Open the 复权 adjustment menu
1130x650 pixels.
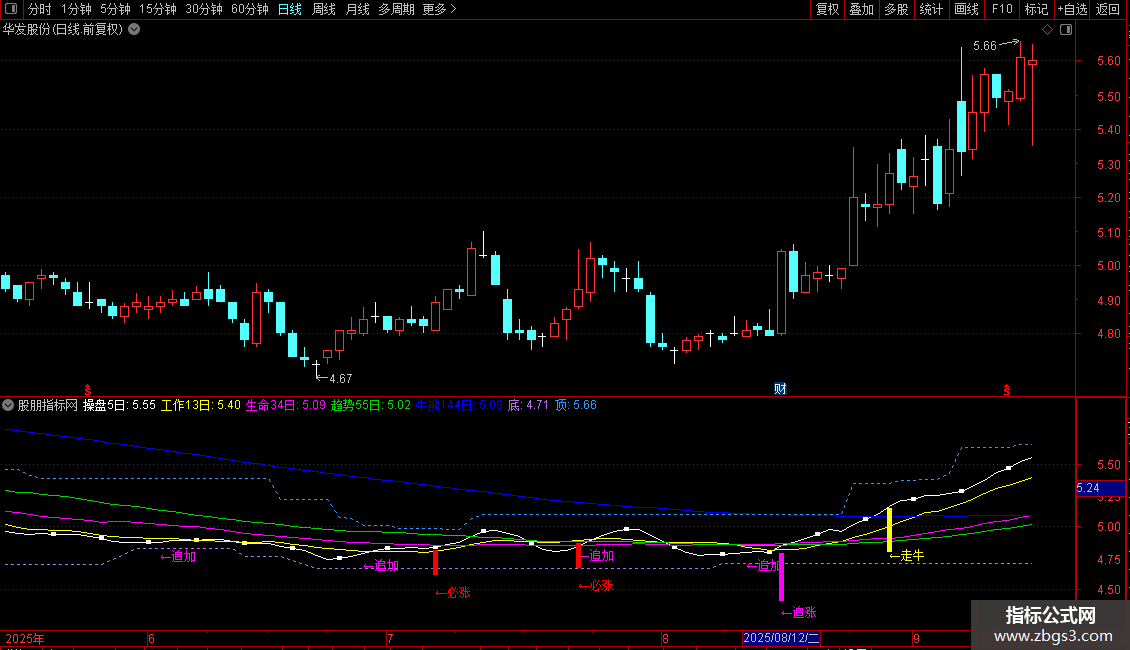pyautogui.click(x=827, y=9)
